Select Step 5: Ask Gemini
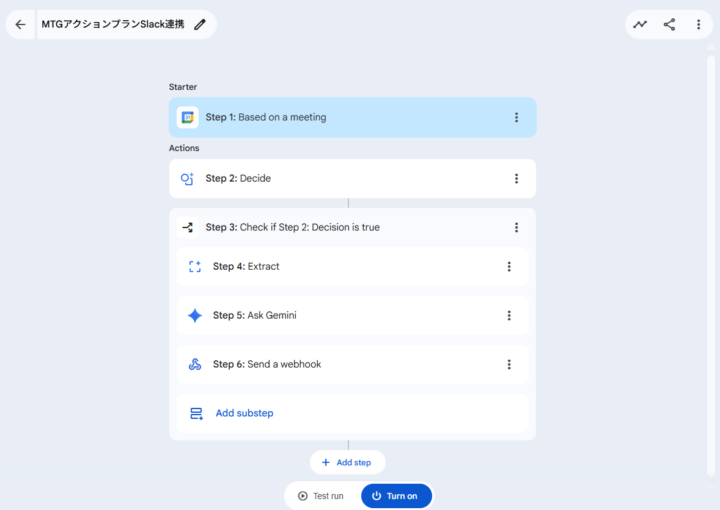 340,315
